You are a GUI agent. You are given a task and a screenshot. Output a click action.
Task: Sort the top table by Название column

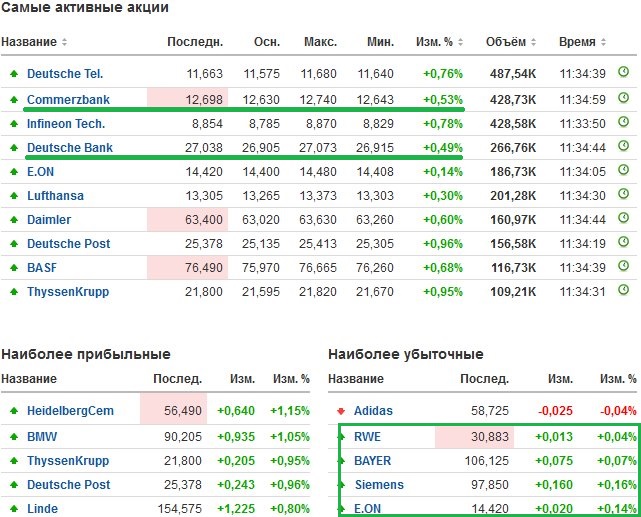[34, 42]
